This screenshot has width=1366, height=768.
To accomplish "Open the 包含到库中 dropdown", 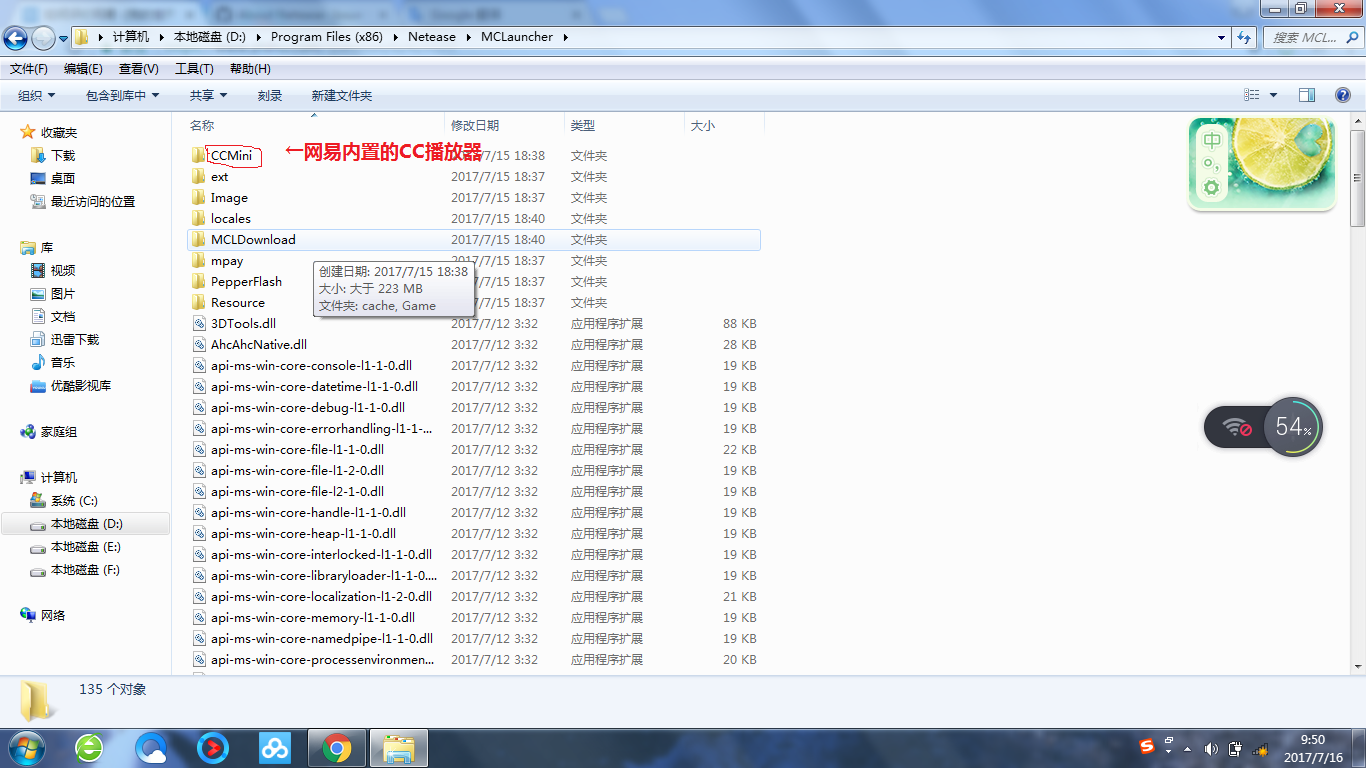I will pos(123,95).
